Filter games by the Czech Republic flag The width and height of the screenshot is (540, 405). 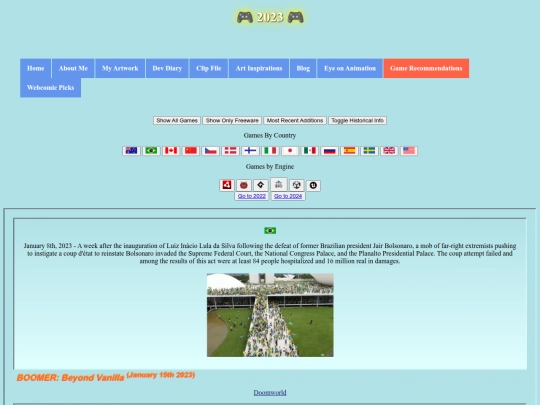click(211, 151)
